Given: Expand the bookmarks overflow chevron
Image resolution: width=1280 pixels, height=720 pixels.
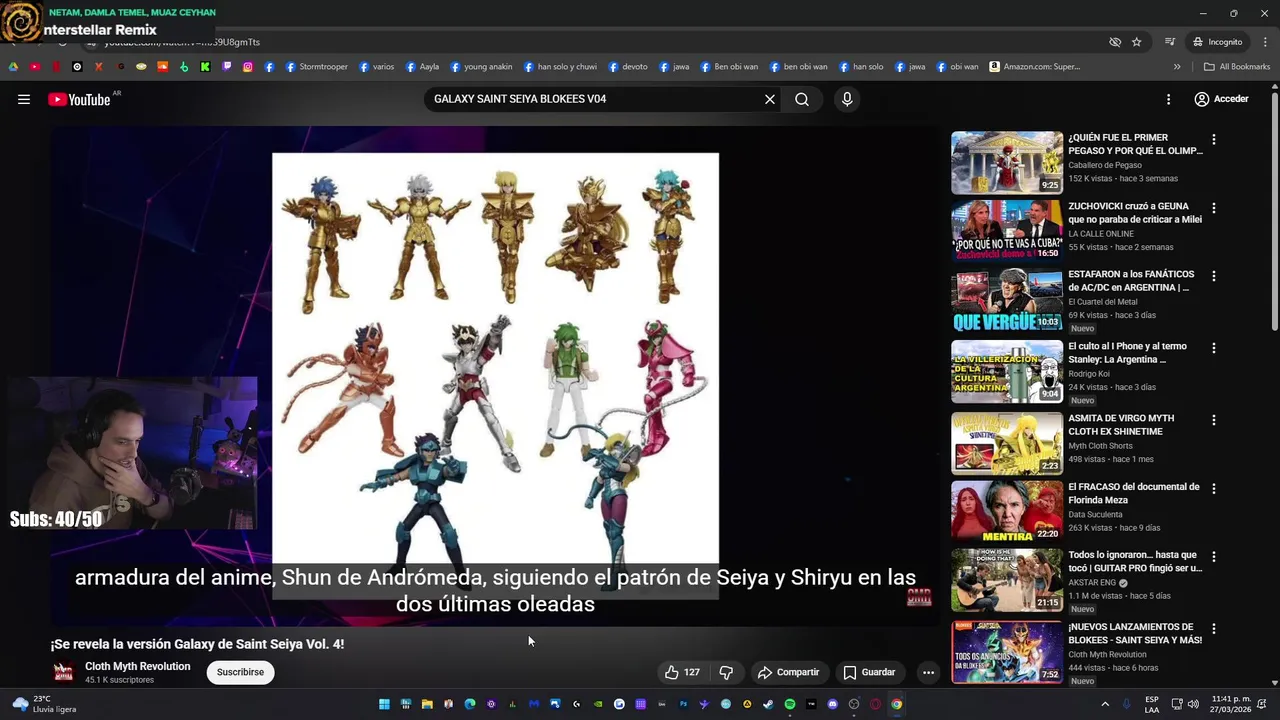Looking at the screenshot, I should [1177, 67].
